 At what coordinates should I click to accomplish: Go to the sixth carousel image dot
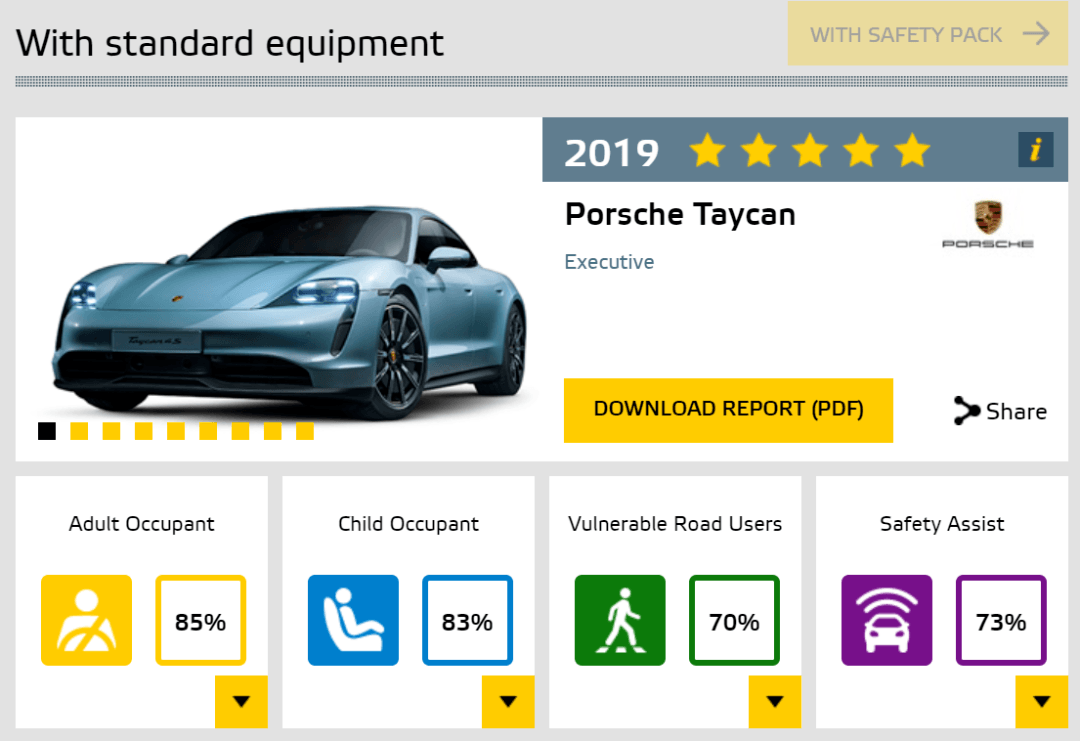tap(208, 431)
